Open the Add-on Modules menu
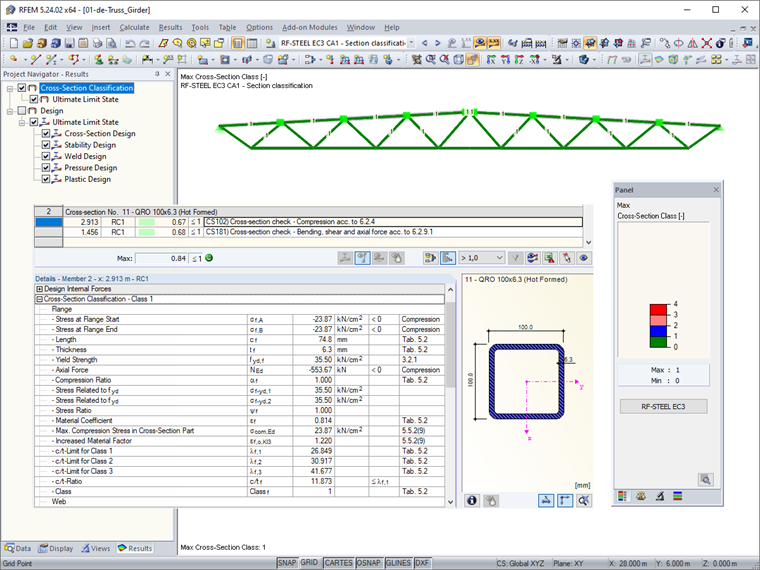This screenshot has width=760, height=570. pyautogui.click(x=310, y=28)
